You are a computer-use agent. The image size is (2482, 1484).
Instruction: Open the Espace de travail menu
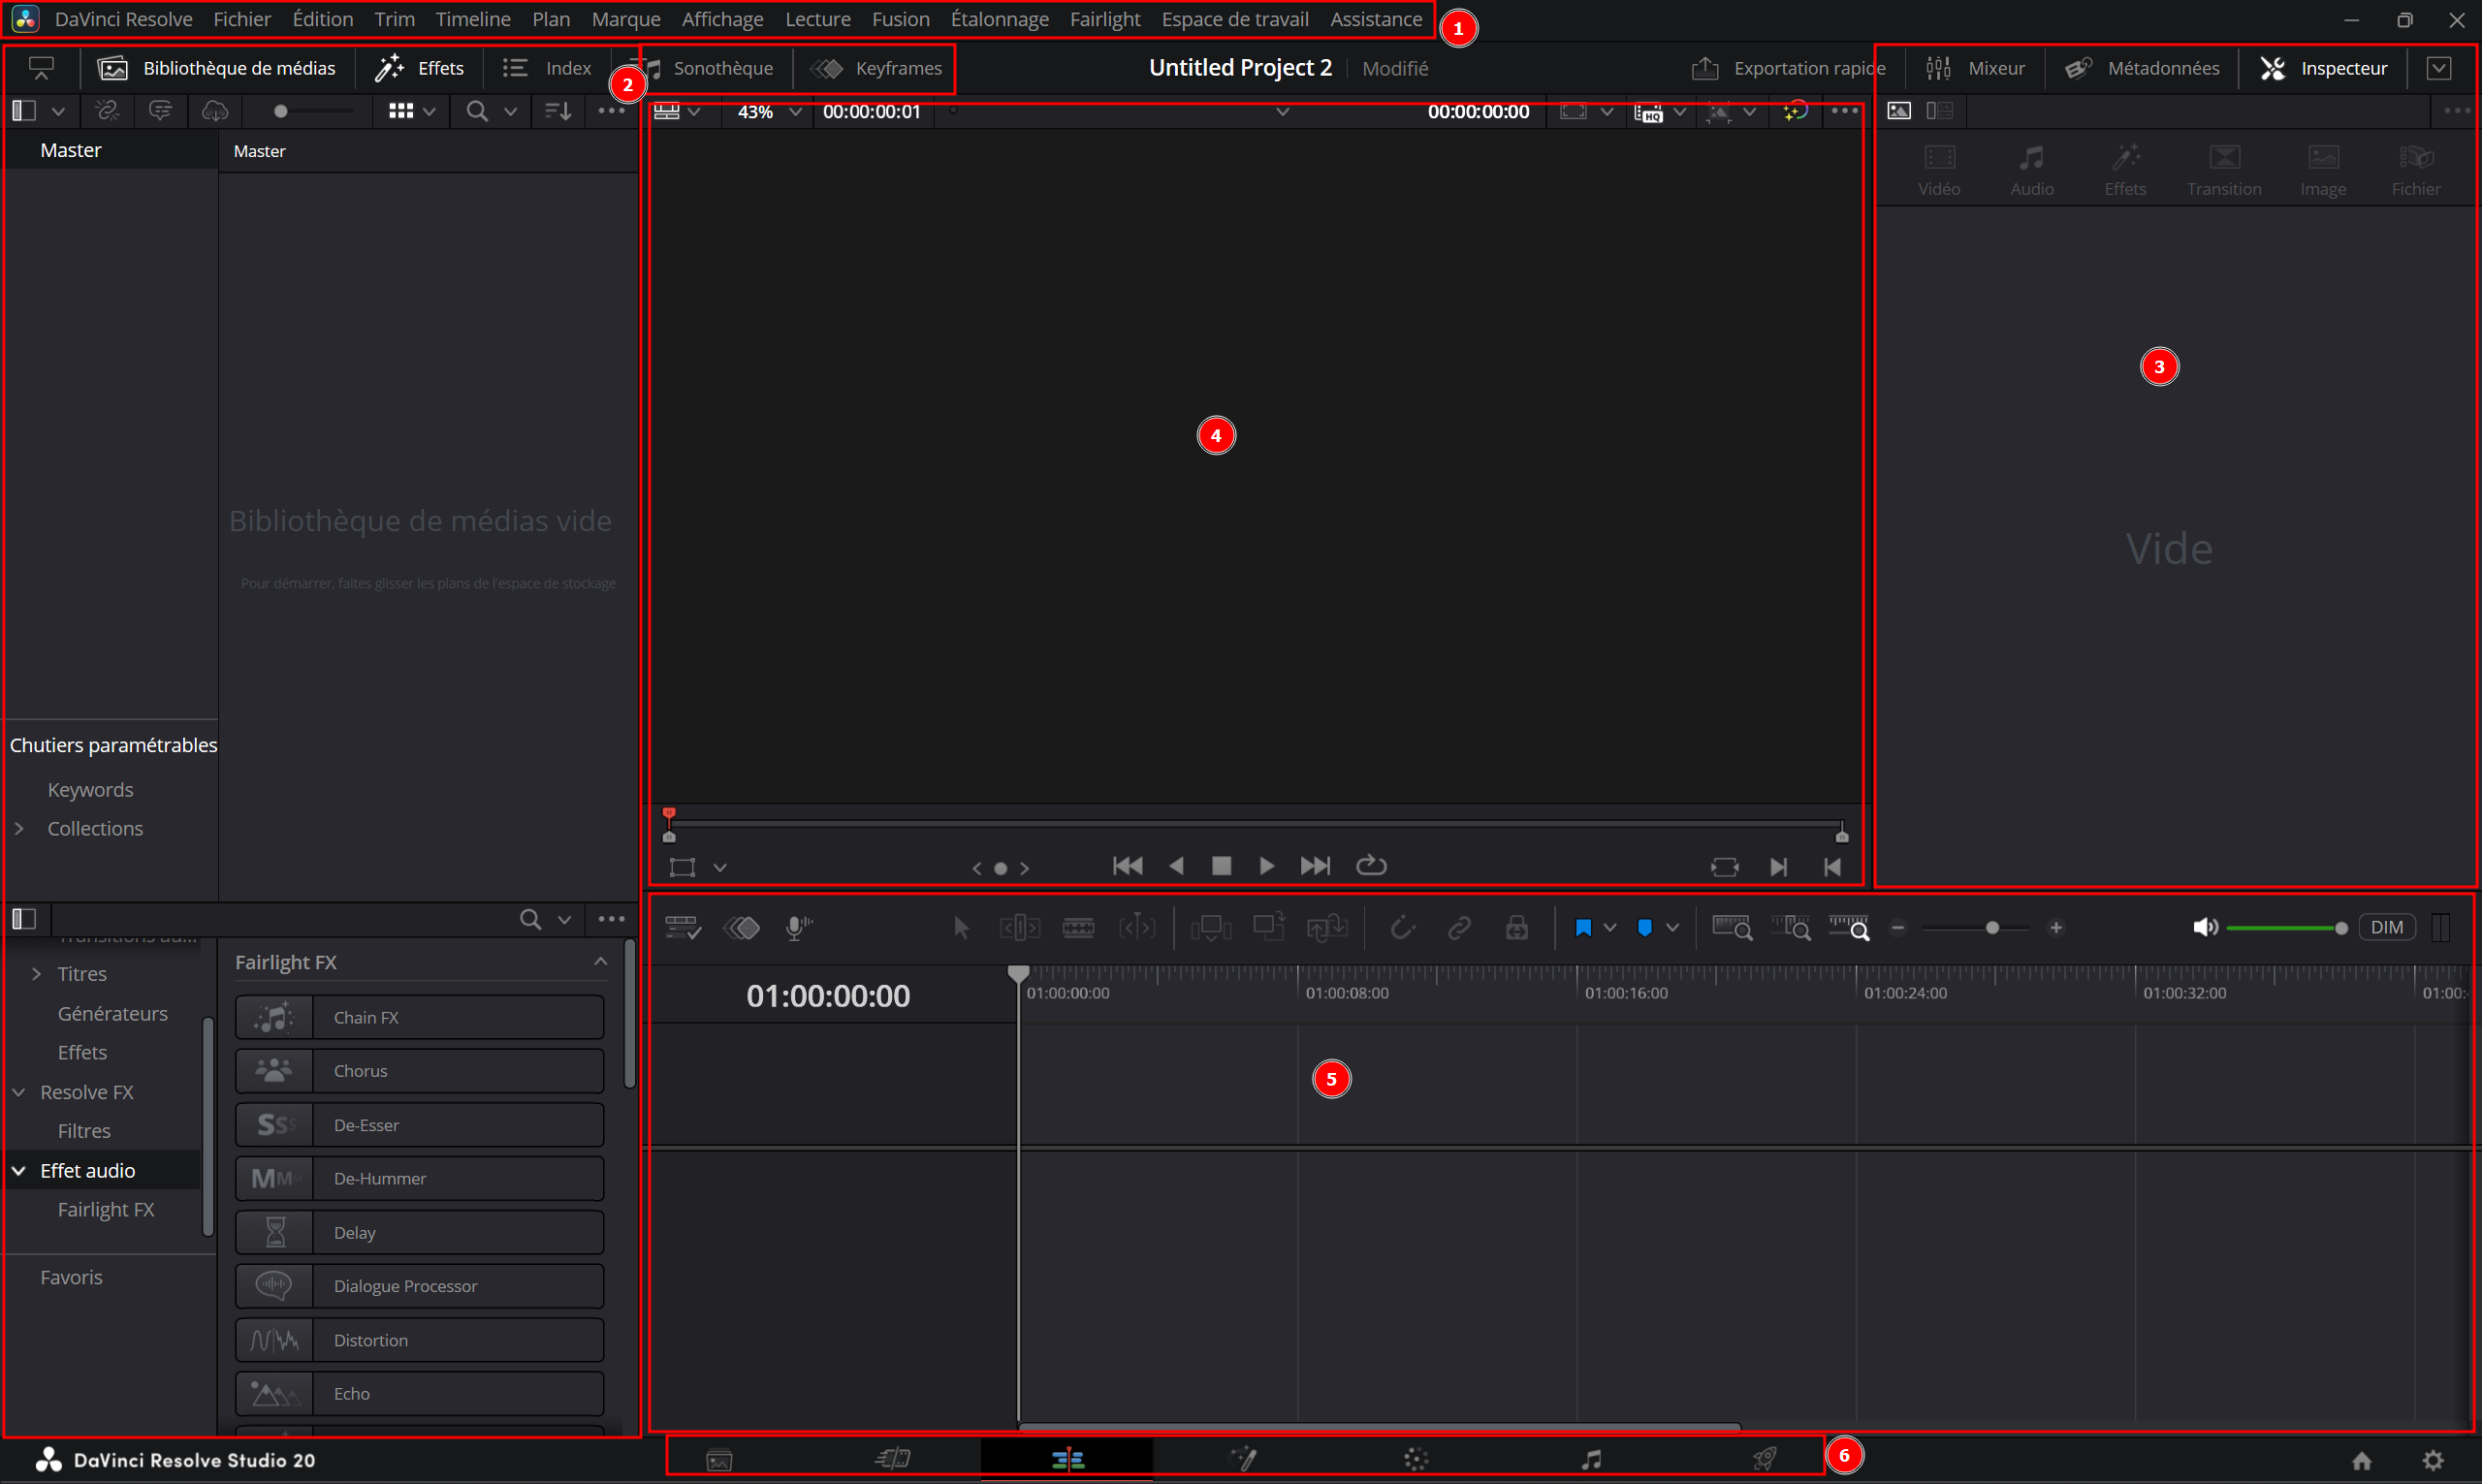[1235, 19]
